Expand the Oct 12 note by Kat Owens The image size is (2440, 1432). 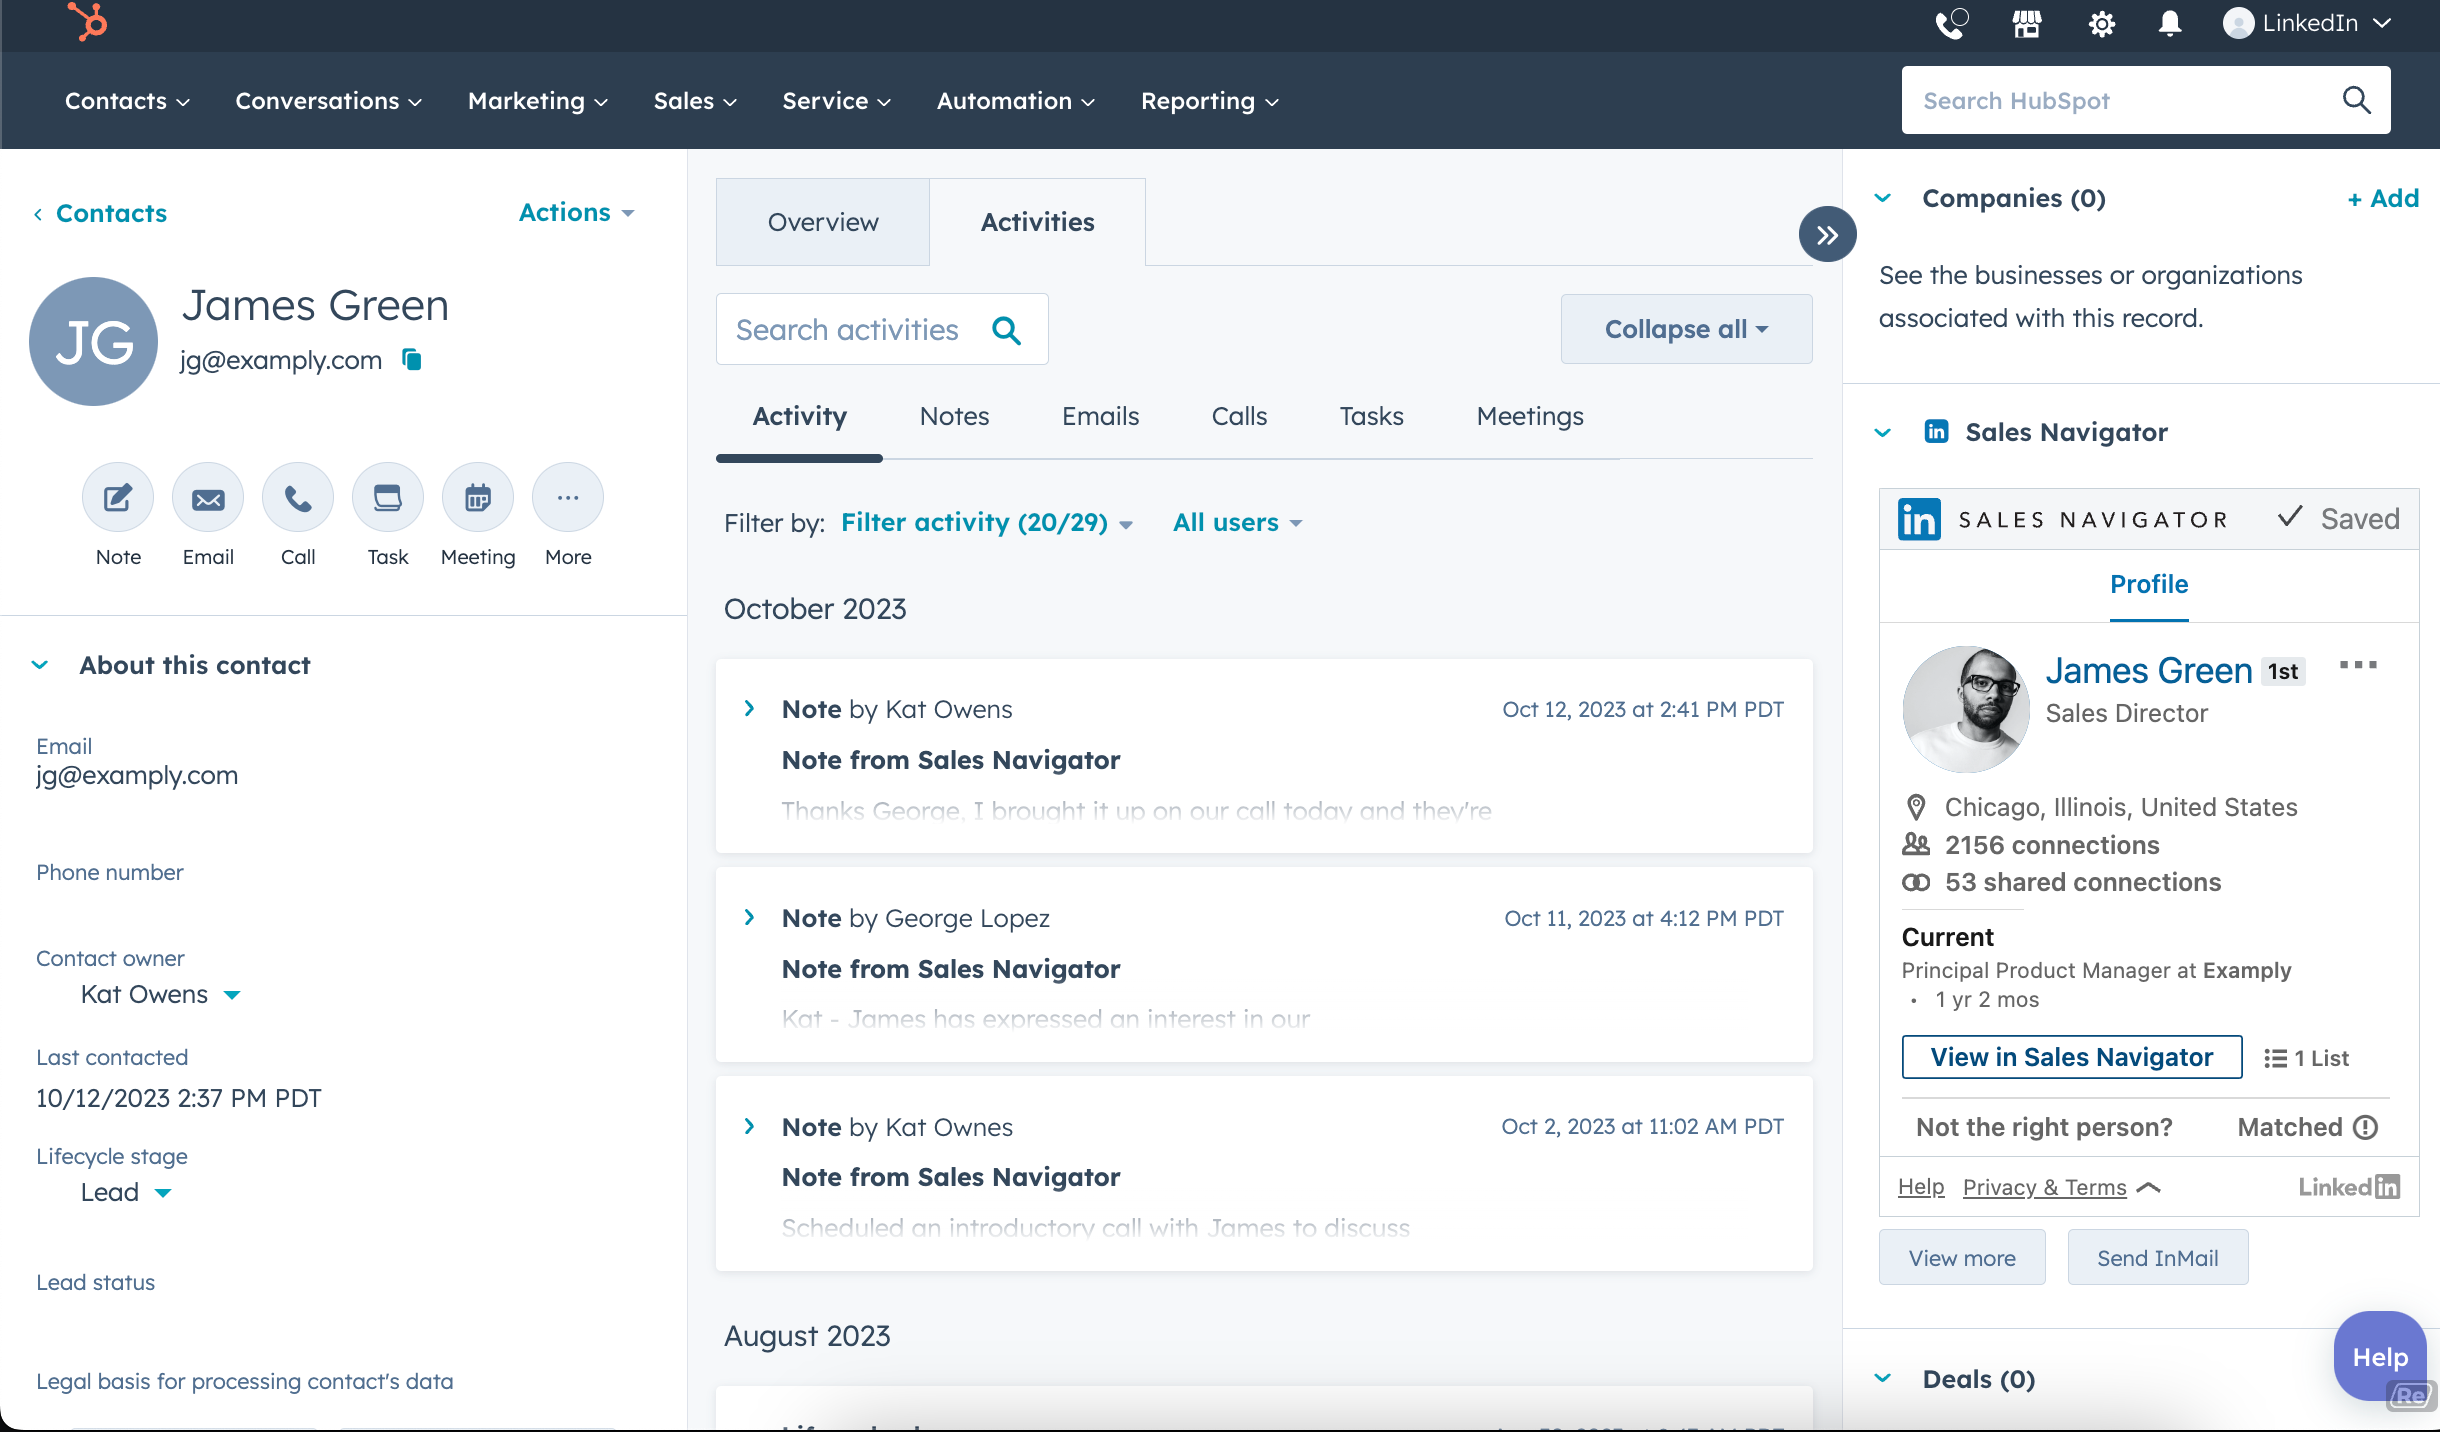(x=749, y=708)
